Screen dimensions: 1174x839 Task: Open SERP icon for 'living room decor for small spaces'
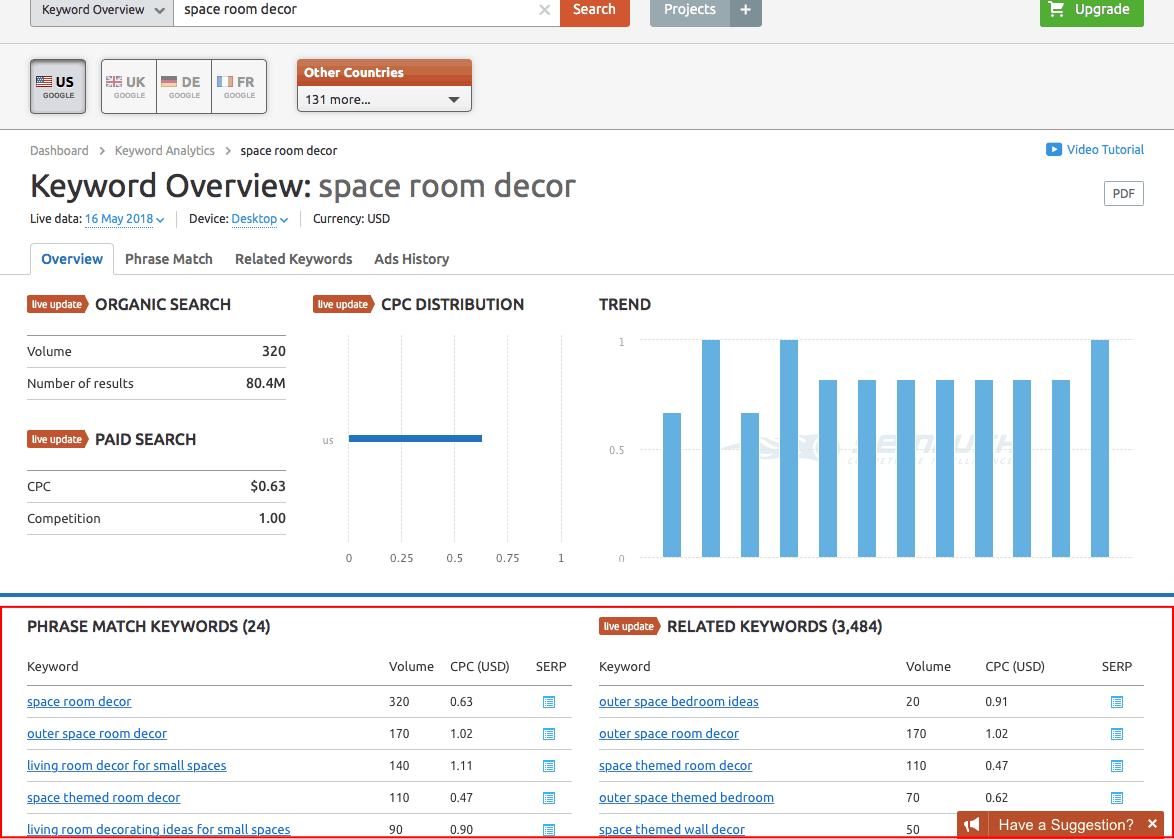(x=548, y=766)
